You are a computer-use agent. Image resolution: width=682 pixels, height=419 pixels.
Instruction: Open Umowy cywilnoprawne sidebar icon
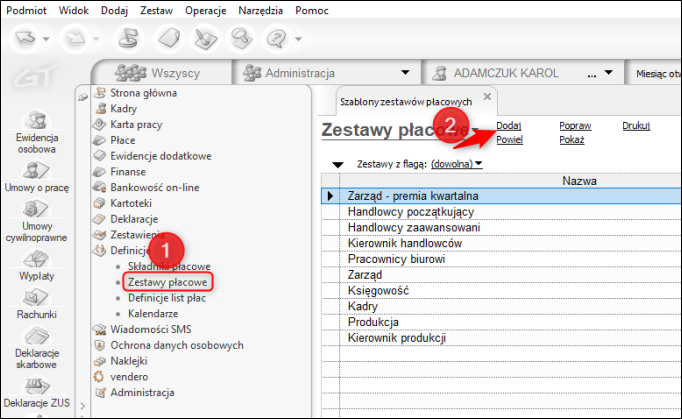[37, 221]
